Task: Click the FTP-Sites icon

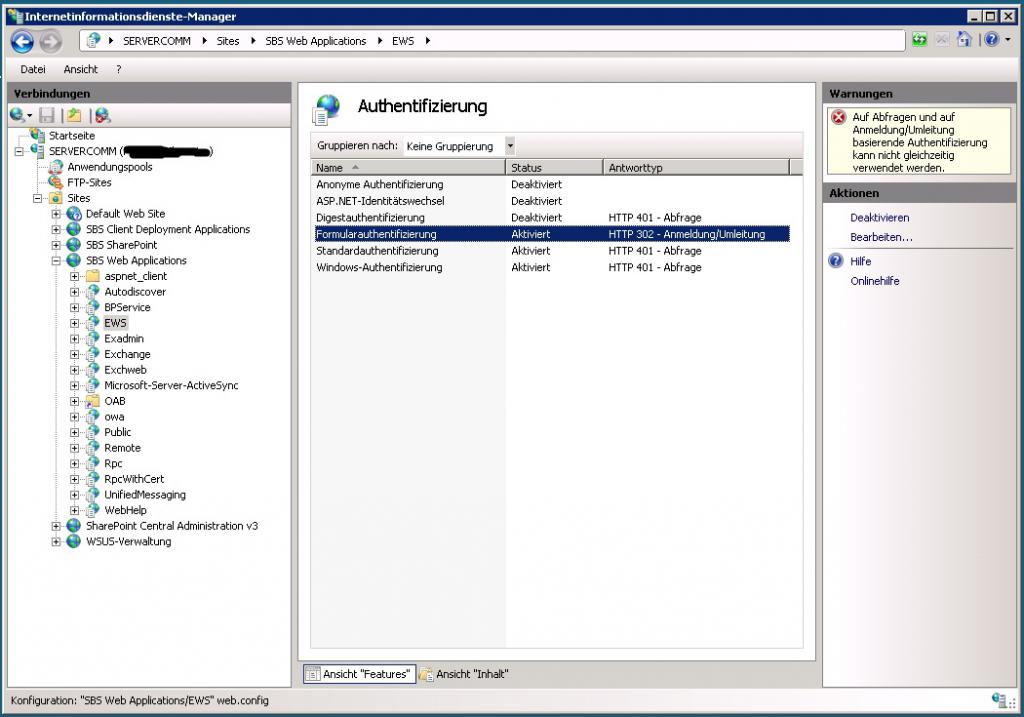Action: pyautogui.click(x=56, y=182)
